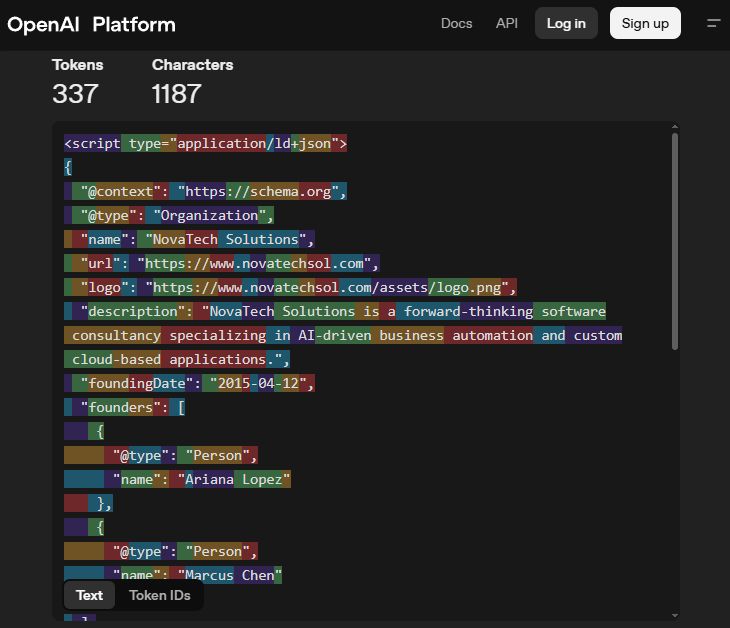Click the token panel's scrollbar thumb
This screenshot has height=628, width=730.
coord(675,240)
